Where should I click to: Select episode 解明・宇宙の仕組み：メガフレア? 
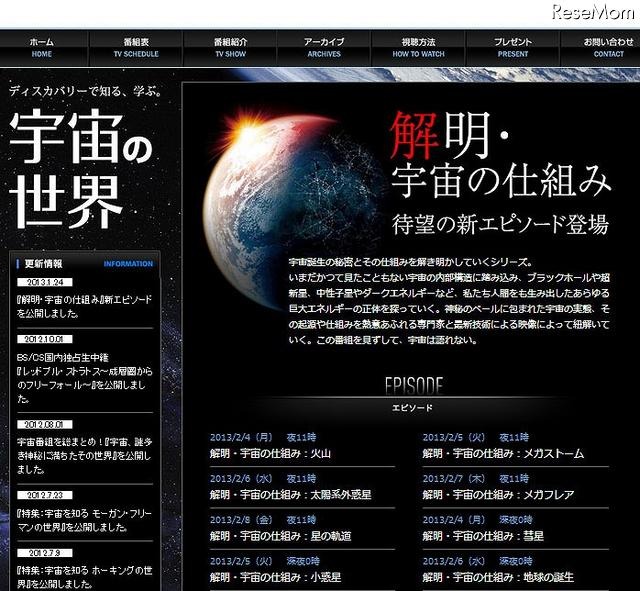click(x=498, y=495)
